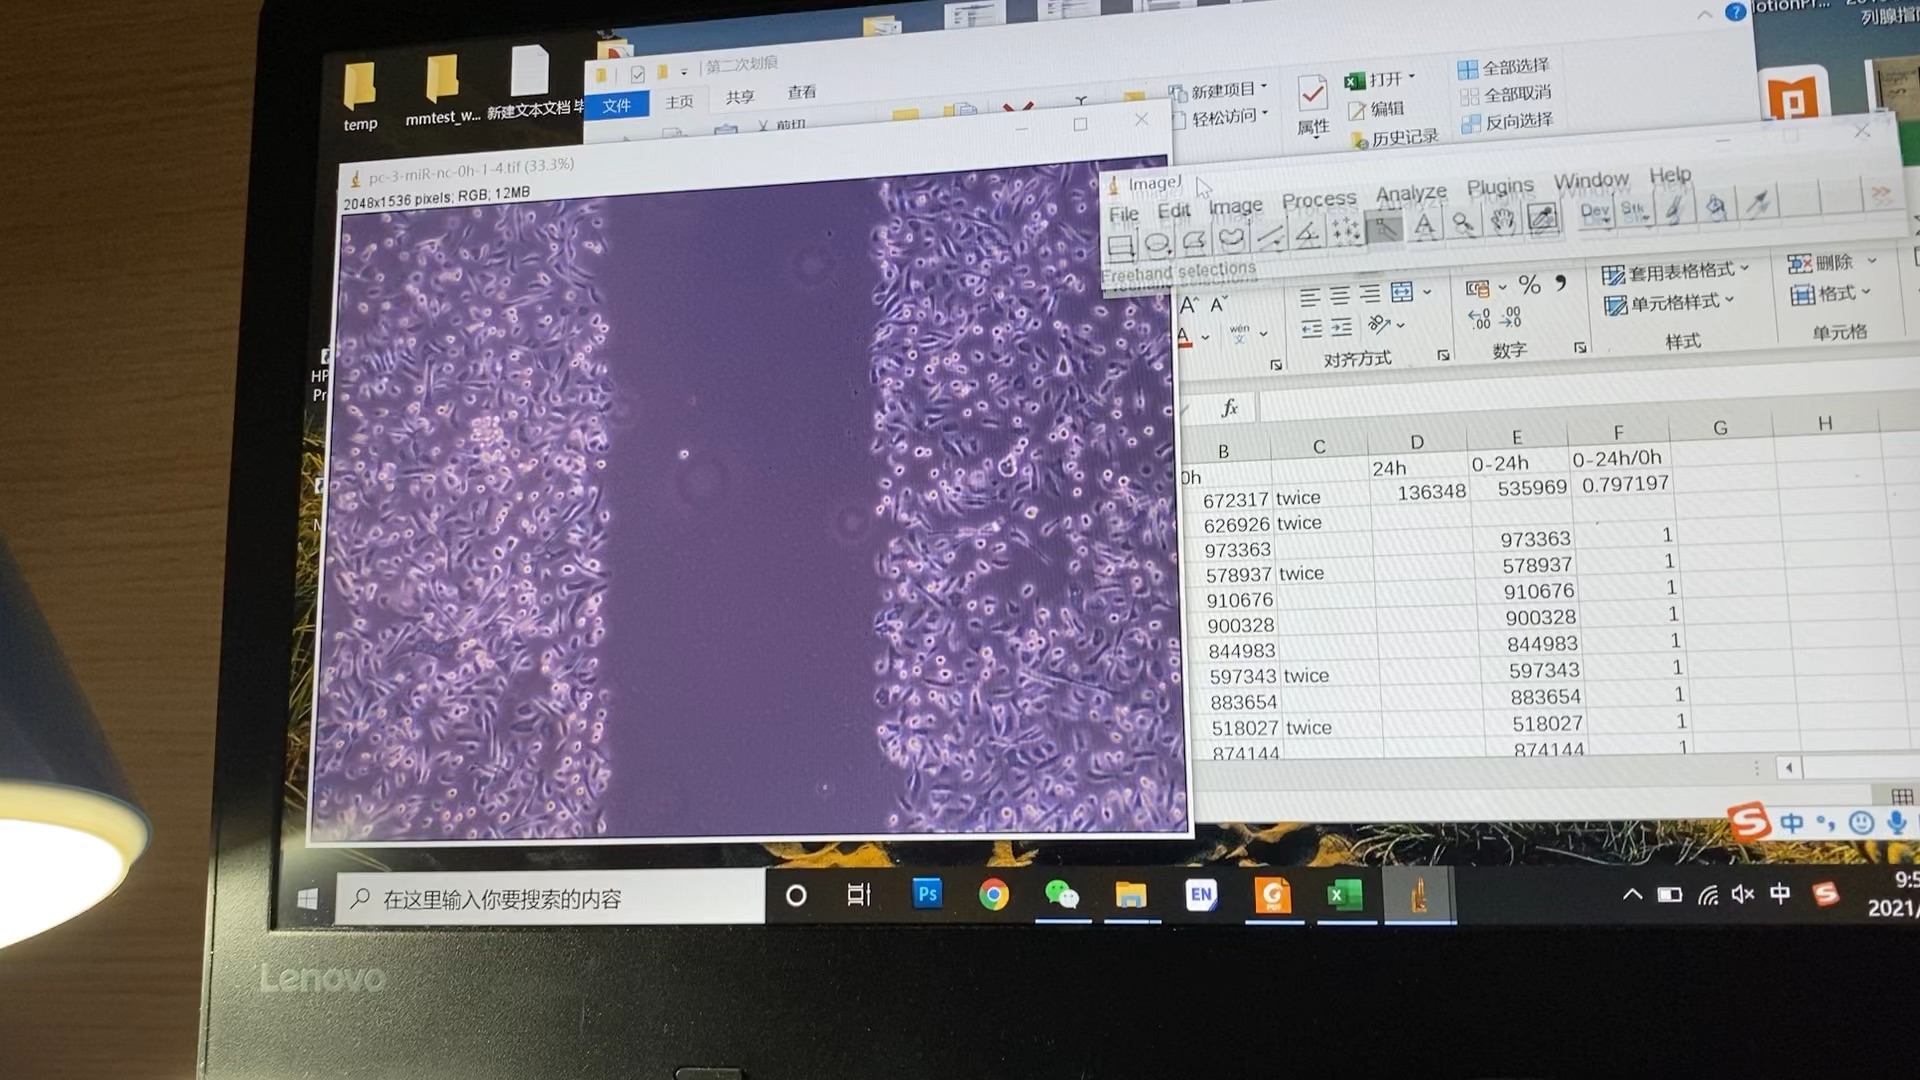Click Excel sheet scroll left arrow
Viewport: 1920px width, 1080px height.
[1789, 768]
